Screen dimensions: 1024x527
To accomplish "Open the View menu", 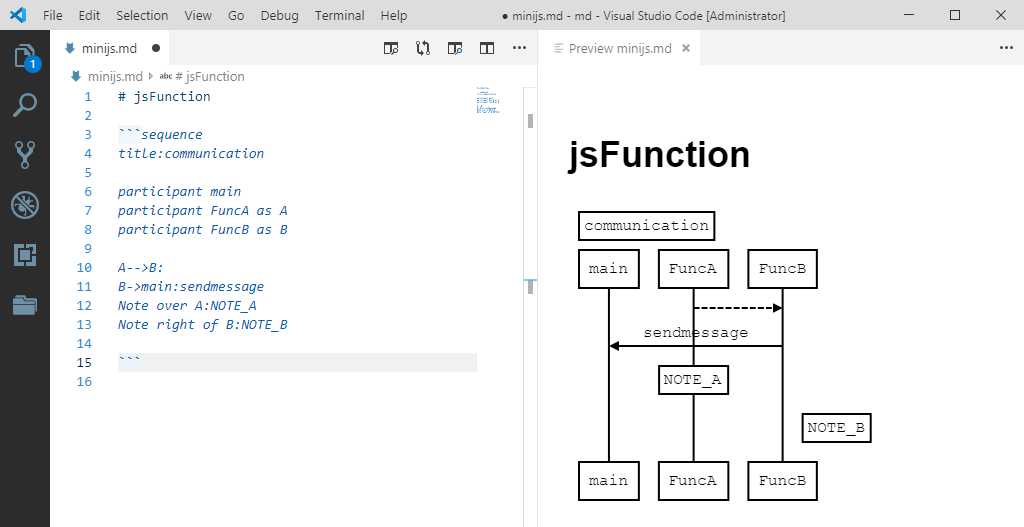I will click(198, 15).
